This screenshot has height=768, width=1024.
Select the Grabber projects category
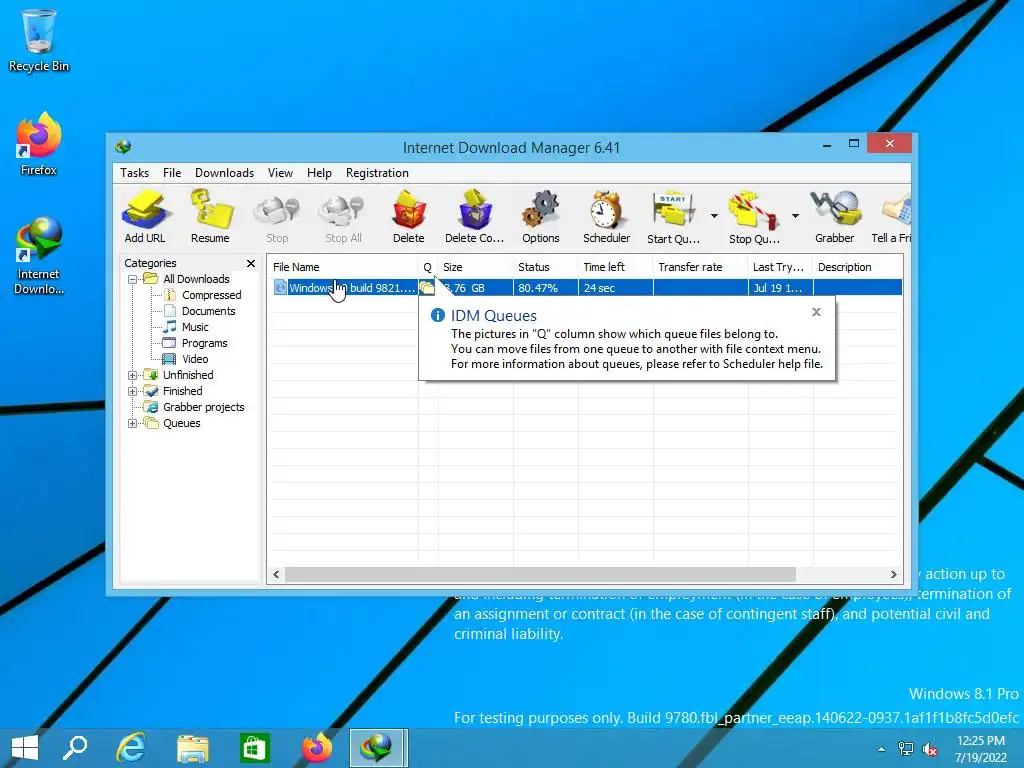[x=203, y=408]
